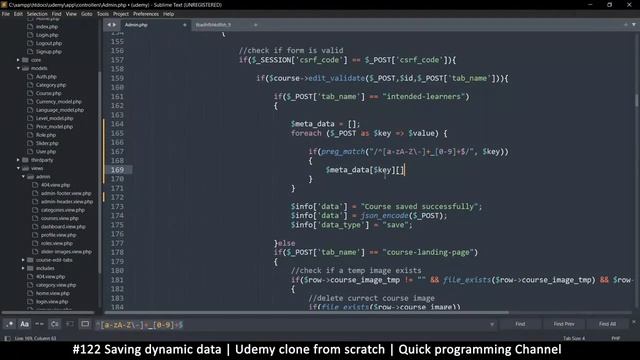
Task: Click the dashboard.view.php file icon
Action: (x=35, y=227)
